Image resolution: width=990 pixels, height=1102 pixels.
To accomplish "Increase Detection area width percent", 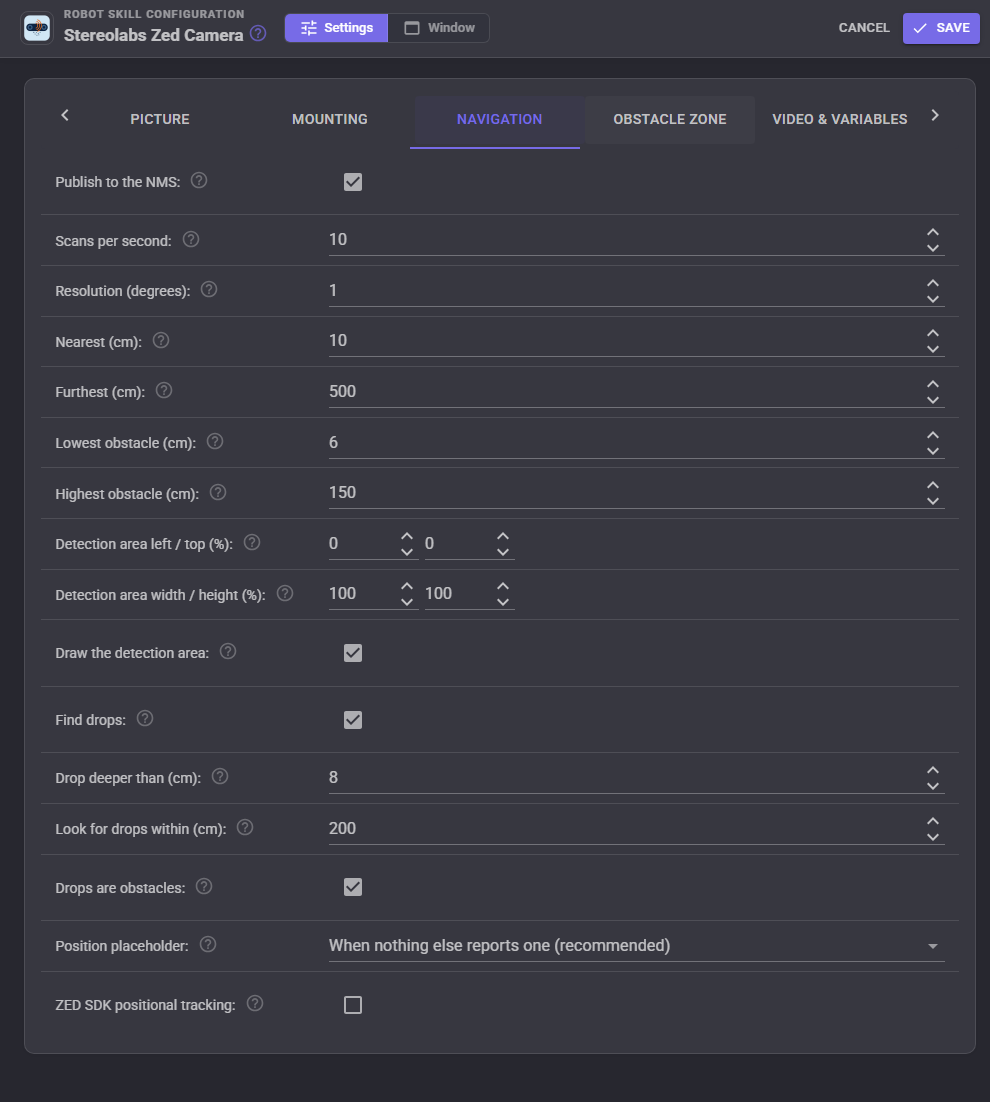I will (407, 585).
